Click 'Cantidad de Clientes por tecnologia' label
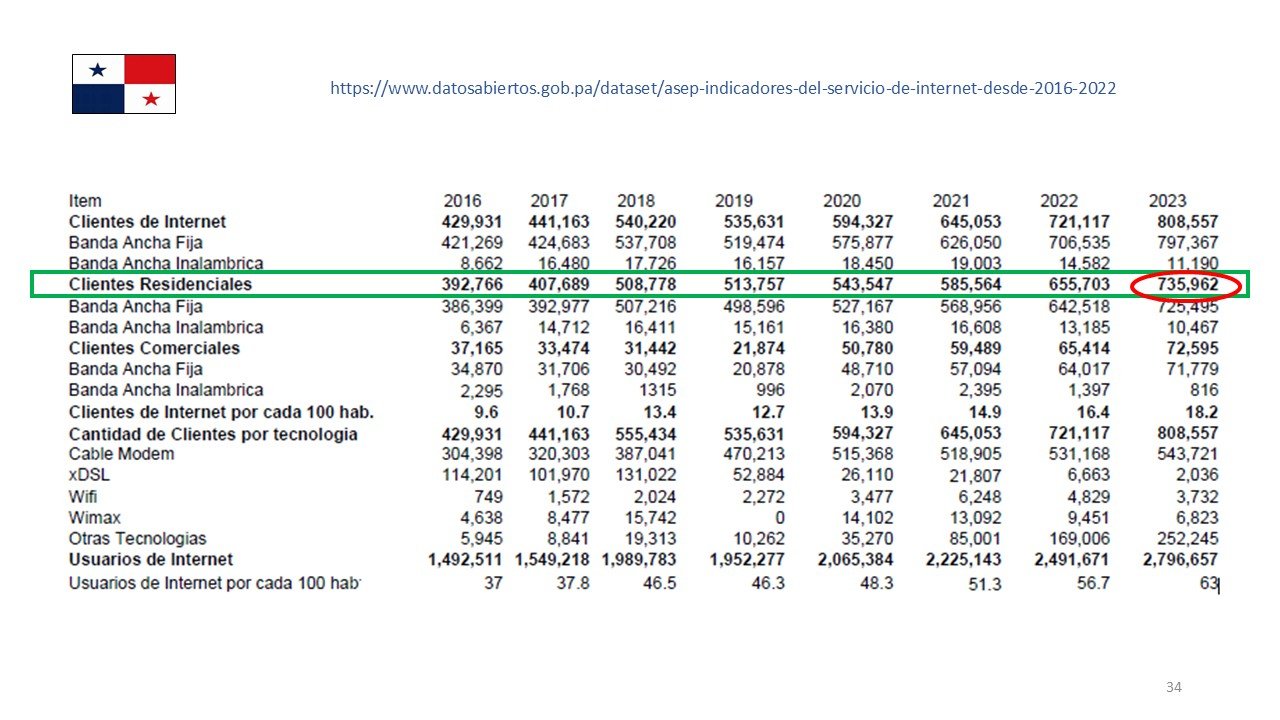The width and height of the screenshot is (1280, 720). 213,434
